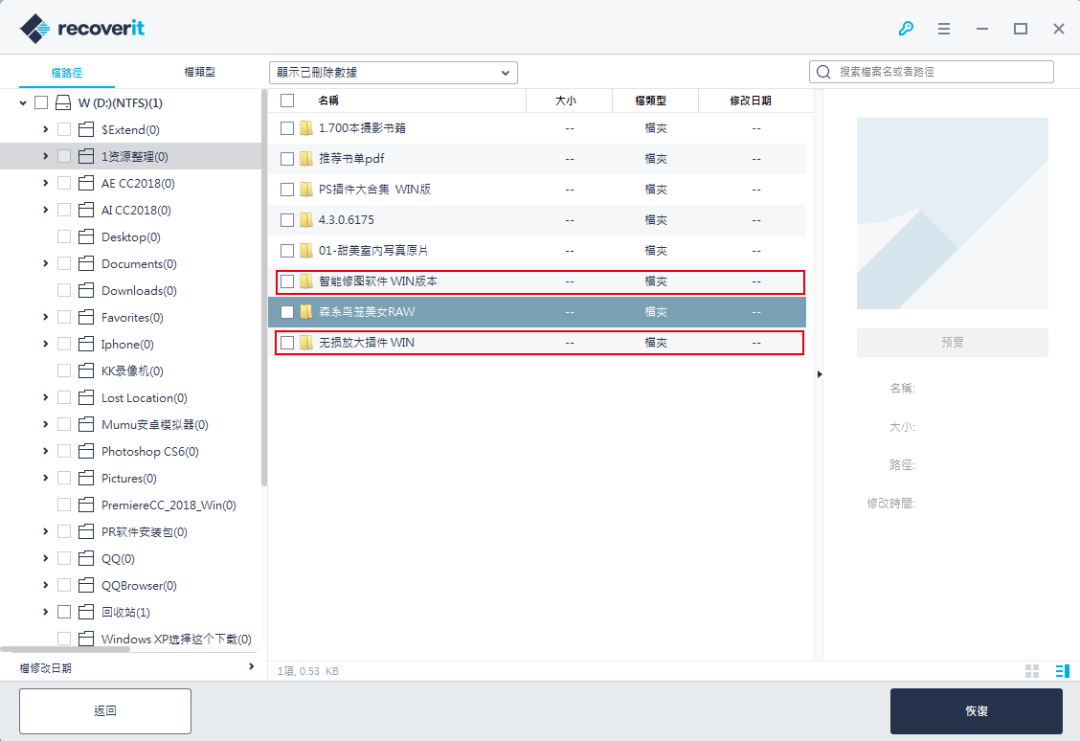Select the QQBrowser(0) tree item

click(139, 585)
